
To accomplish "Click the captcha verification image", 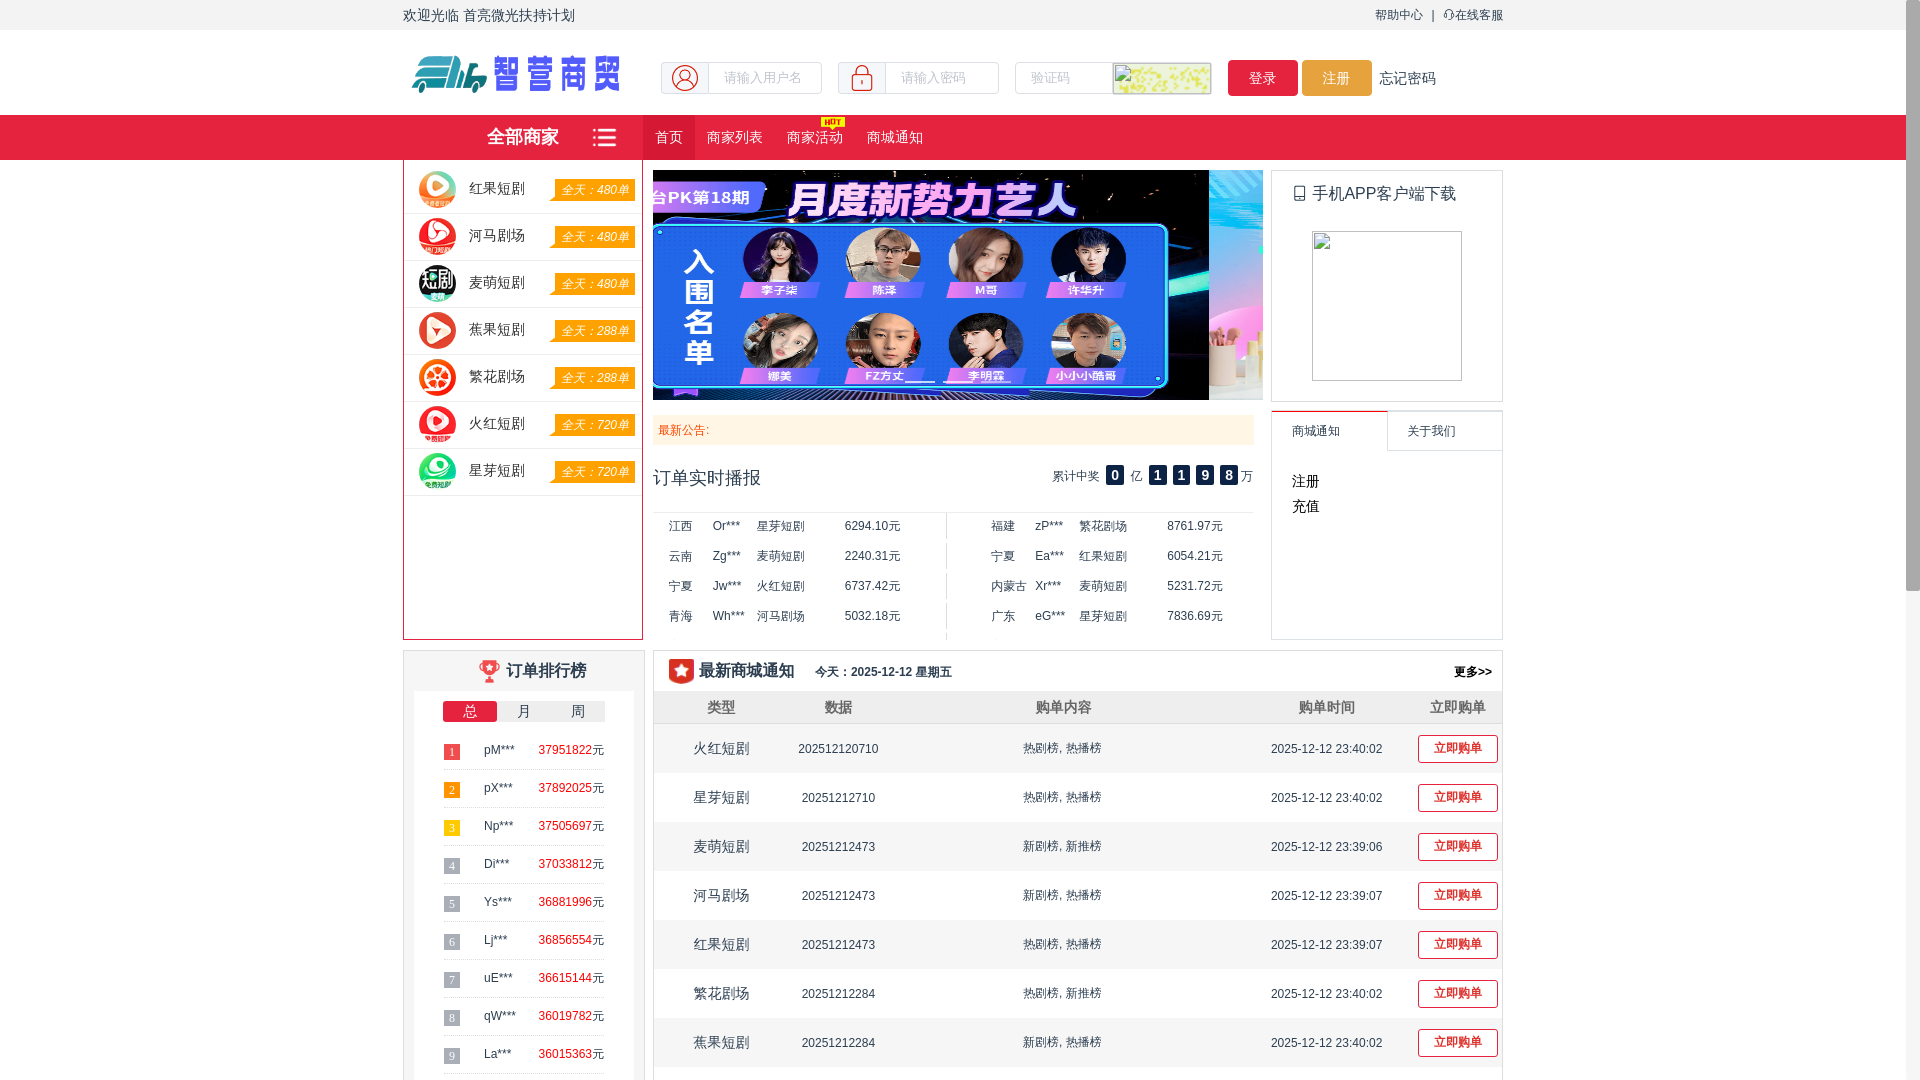I will point(1162,78).
